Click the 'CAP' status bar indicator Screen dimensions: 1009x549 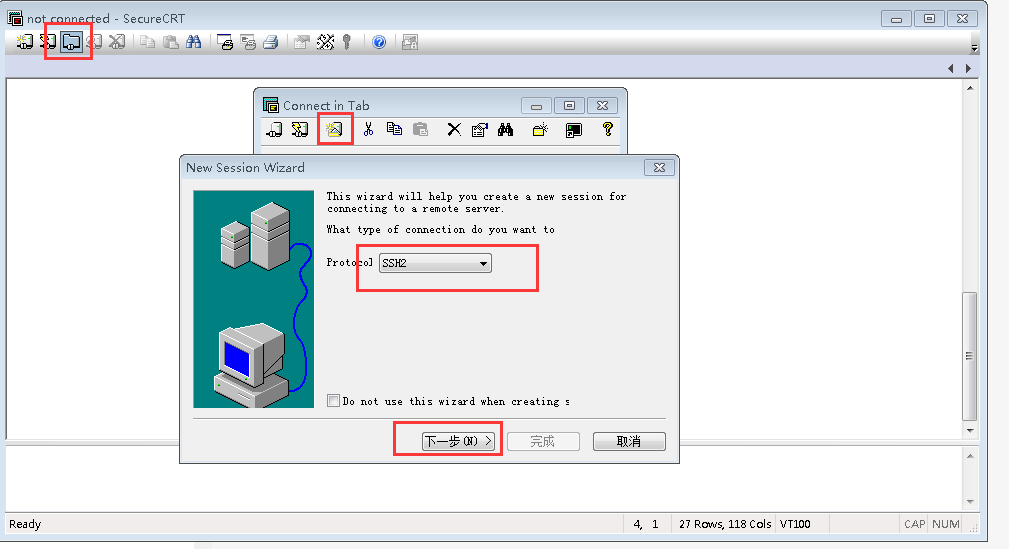coord(914,524)
